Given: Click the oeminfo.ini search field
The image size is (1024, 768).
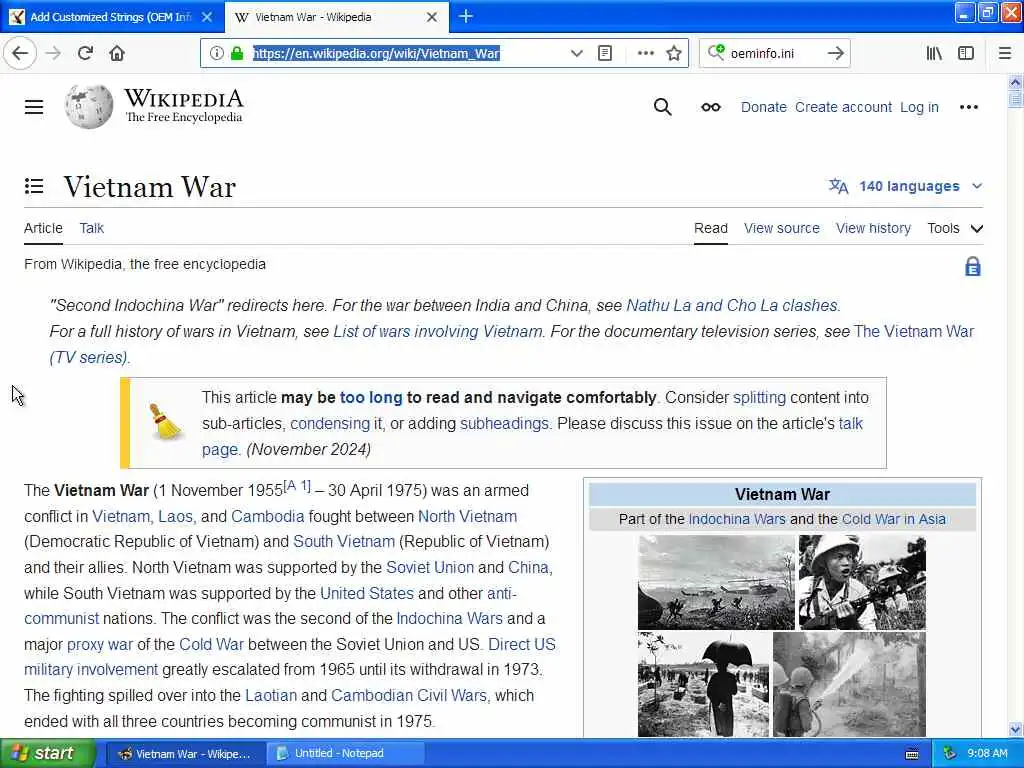Looking at the screenshot, I should coord(774,53).
